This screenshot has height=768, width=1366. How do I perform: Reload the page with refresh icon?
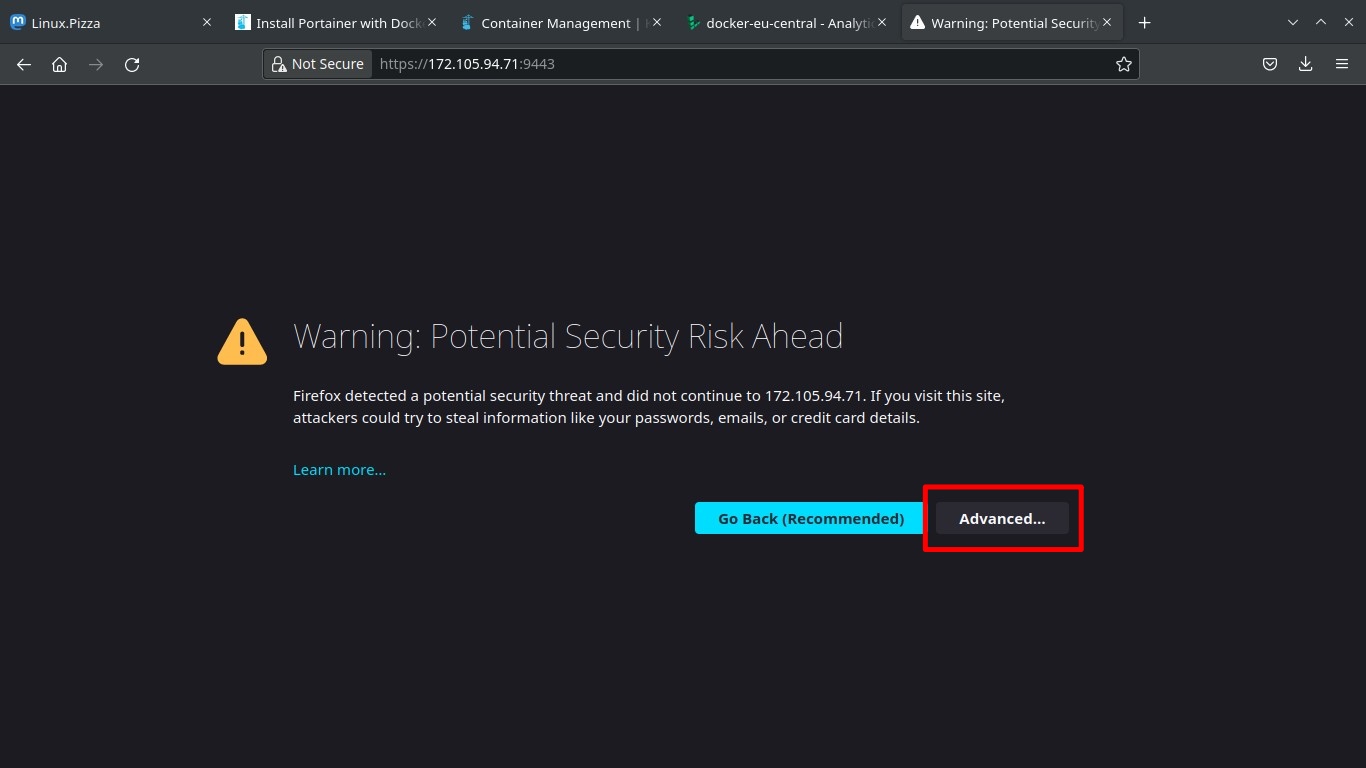point(132,64)
